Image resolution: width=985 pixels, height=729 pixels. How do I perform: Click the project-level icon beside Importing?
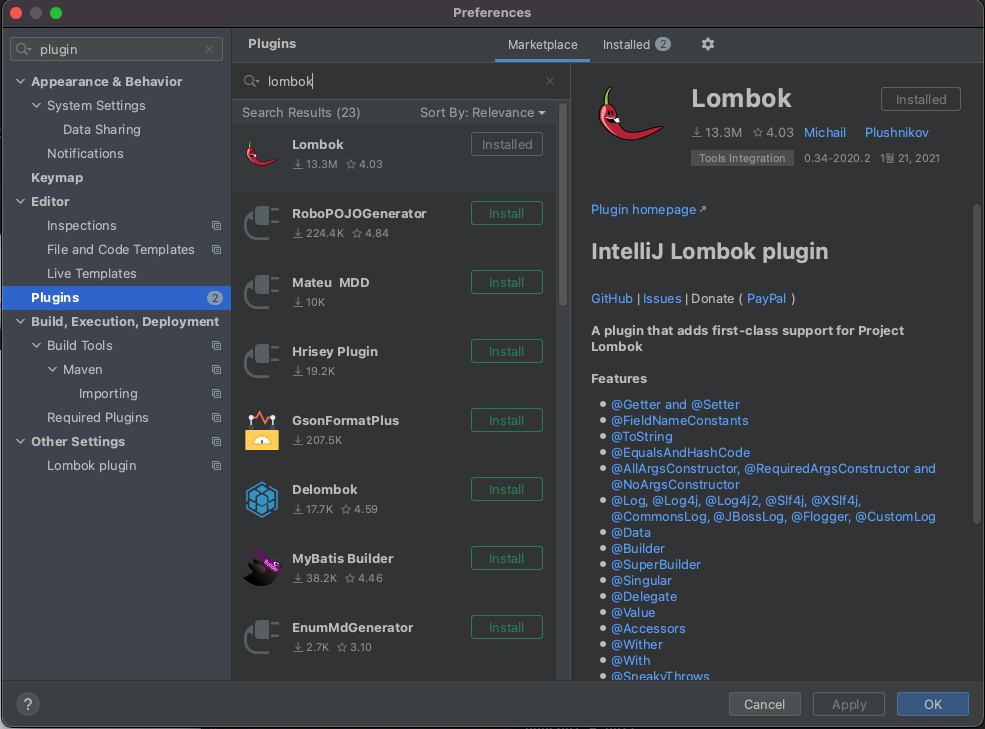point(216,393)
